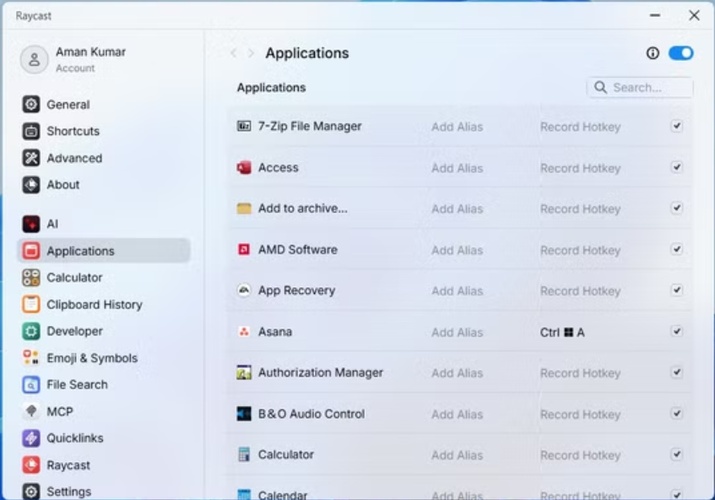715x500 pixels.
Task: Click the MCP icon in sidebar
Action: click(x=31, y=412)
